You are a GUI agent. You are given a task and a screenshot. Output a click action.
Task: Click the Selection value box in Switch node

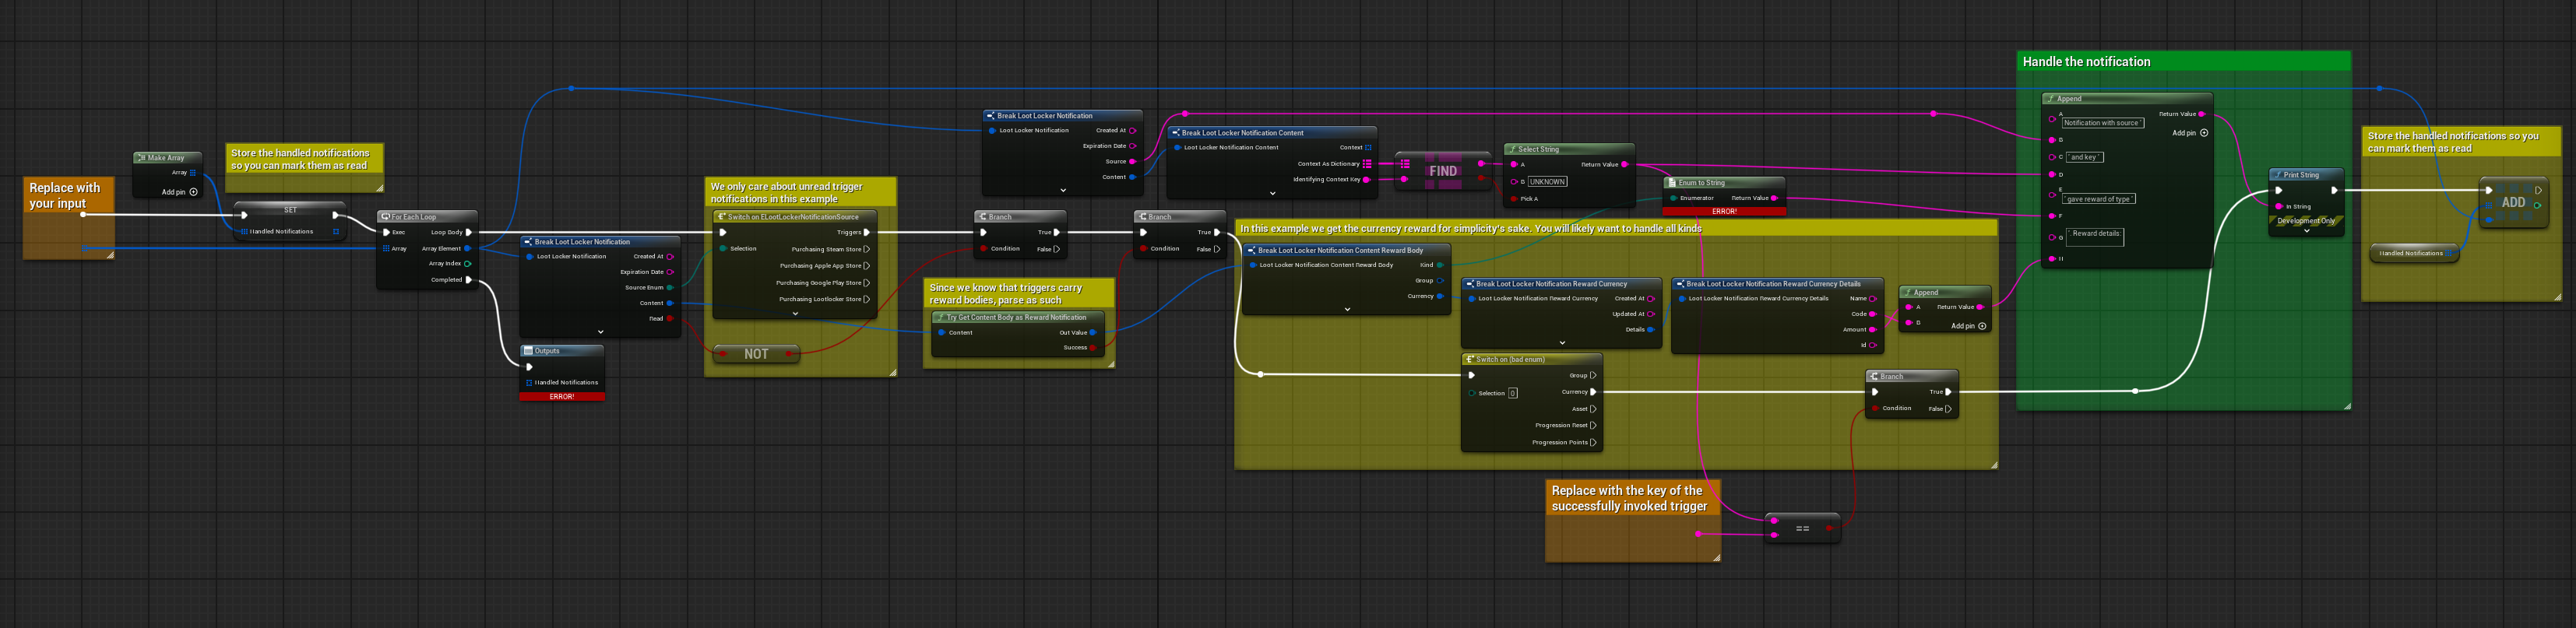(1512, 393)
